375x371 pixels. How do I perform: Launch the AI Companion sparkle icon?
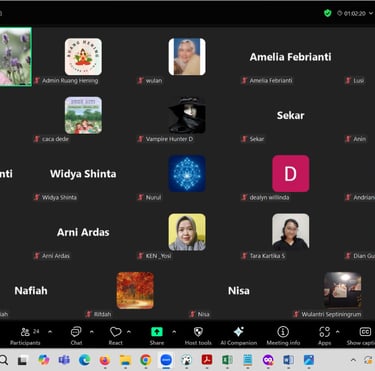coord(239,336)
